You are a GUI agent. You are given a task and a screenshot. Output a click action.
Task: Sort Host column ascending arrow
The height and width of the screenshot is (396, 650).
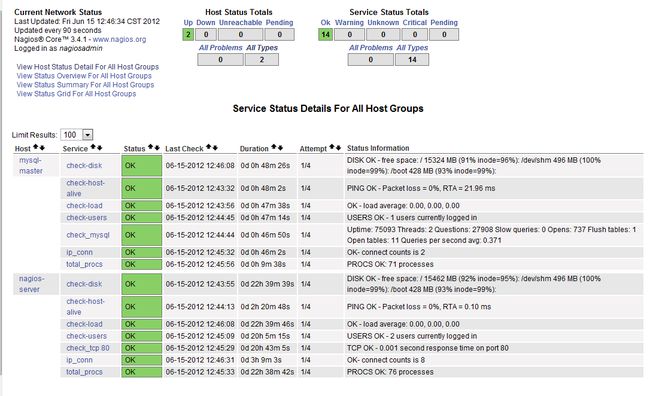tap(36, 147)
